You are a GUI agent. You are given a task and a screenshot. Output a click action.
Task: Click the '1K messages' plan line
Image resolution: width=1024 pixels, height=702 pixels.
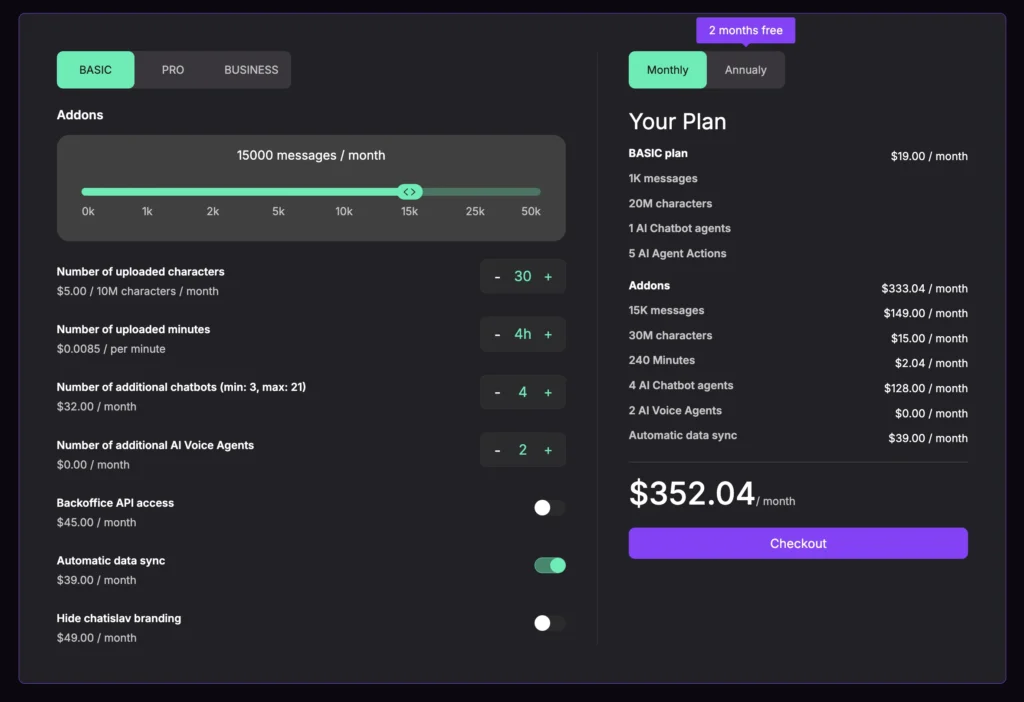[663, 178]
